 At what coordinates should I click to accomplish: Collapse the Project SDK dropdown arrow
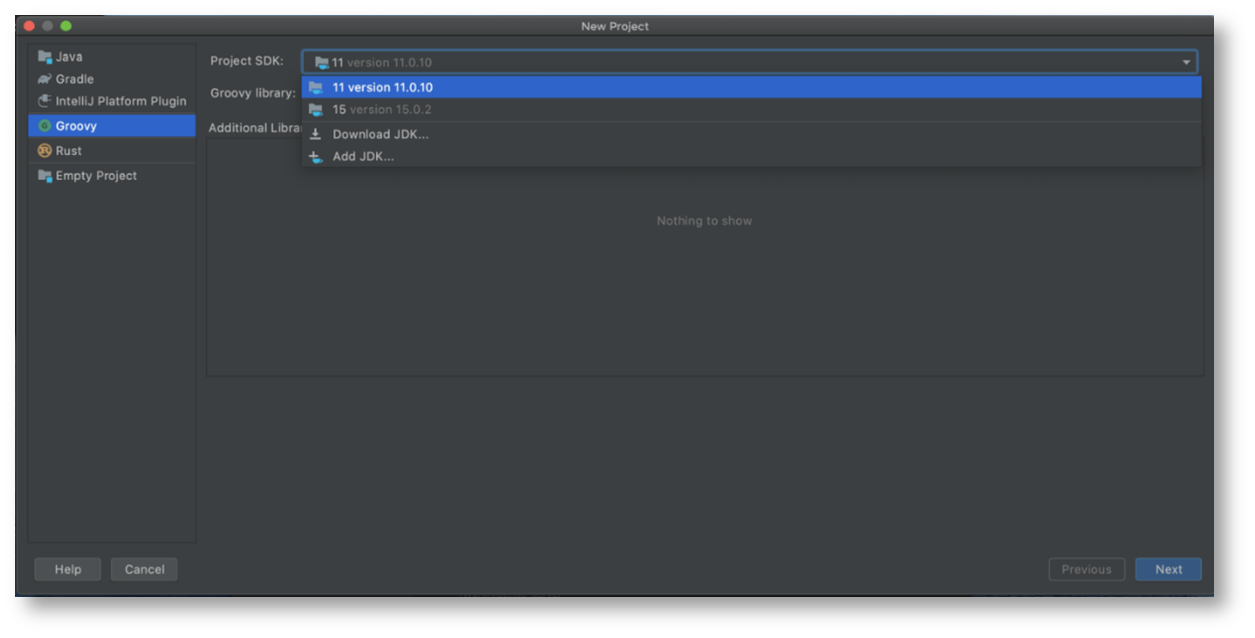(1186, 62)
